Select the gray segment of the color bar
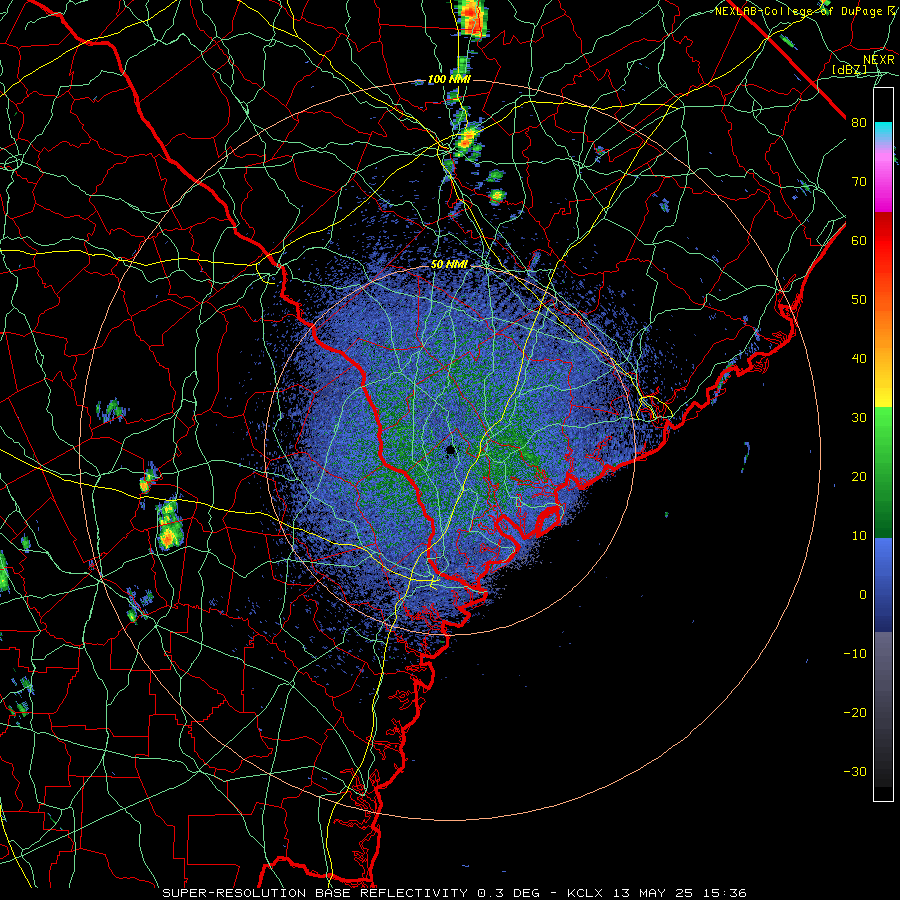The height and width of the screenshot is (900, 900). [x=883, y=709]
